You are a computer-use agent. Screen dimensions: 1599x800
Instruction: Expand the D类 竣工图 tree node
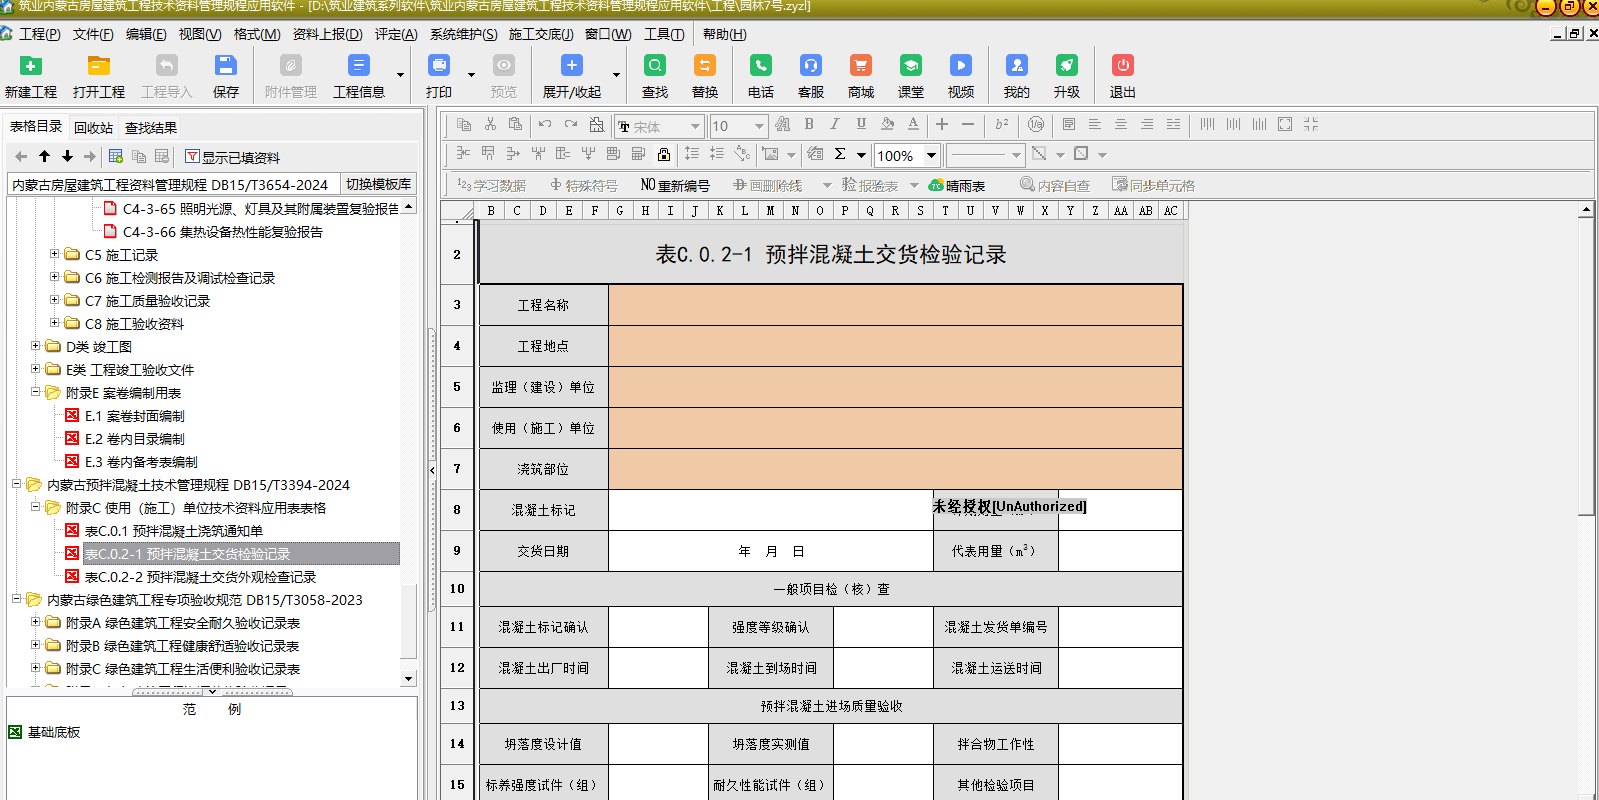click(36, 346)
